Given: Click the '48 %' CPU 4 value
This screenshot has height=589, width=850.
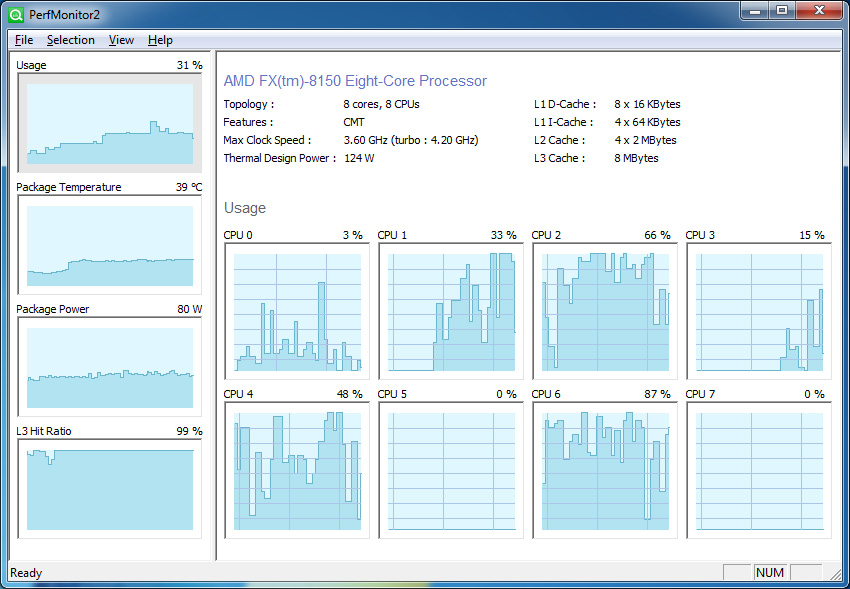Looking at the screenshot, I should [350, 394].
